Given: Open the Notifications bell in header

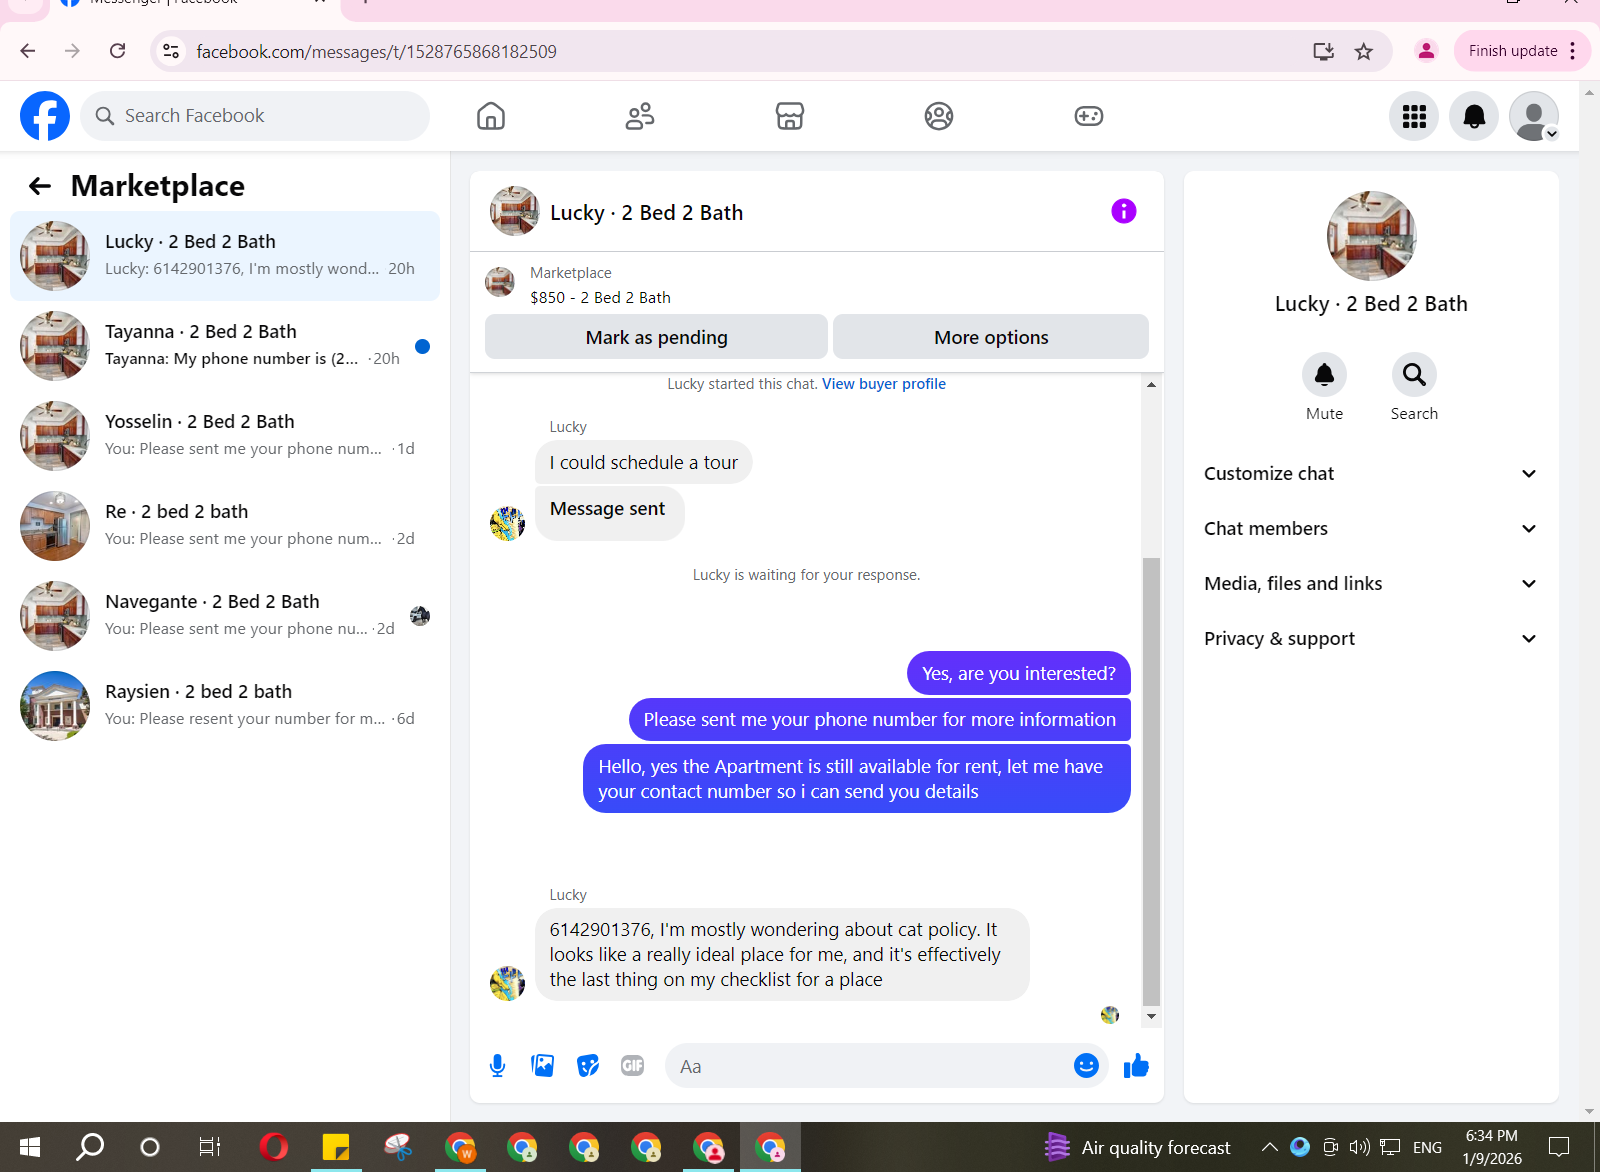Looking at the screenshot, I should pos(1474,116).
